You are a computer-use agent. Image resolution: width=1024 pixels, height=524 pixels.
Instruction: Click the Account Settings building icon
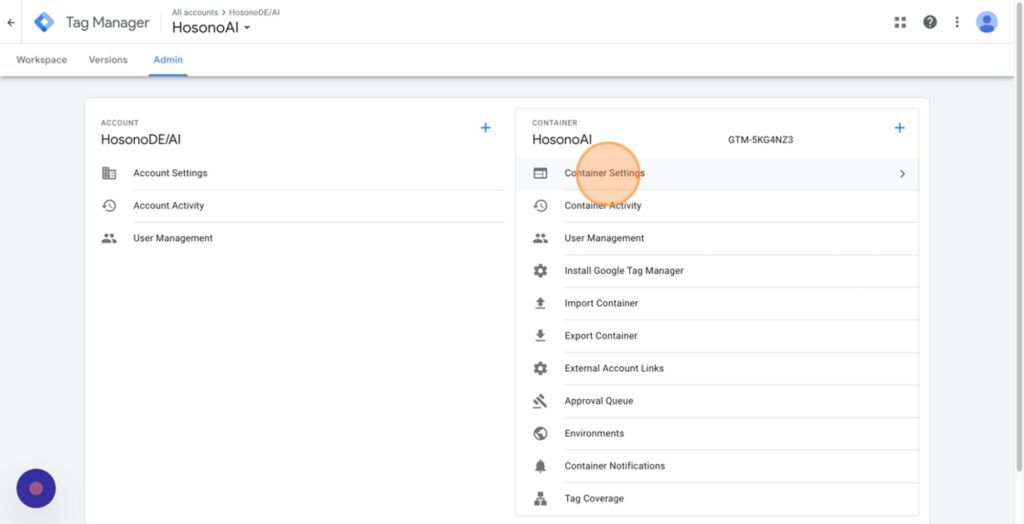pos(109,173)
